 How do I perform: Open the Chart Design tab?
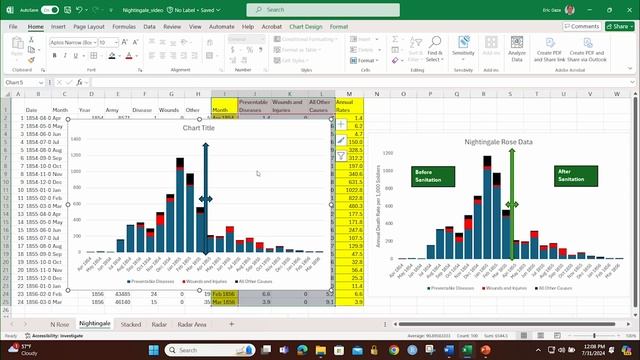pos(306,27)
